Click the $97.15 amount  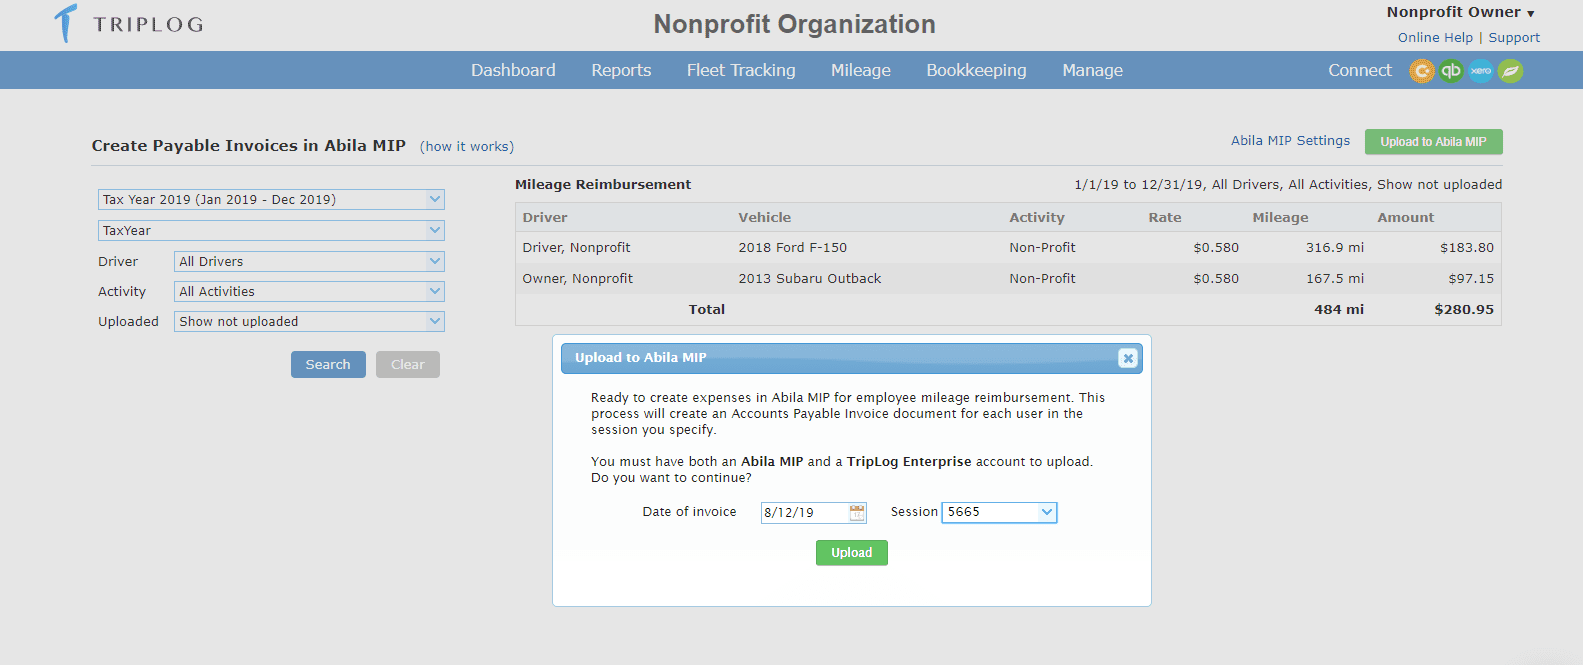coord(1471,278)
